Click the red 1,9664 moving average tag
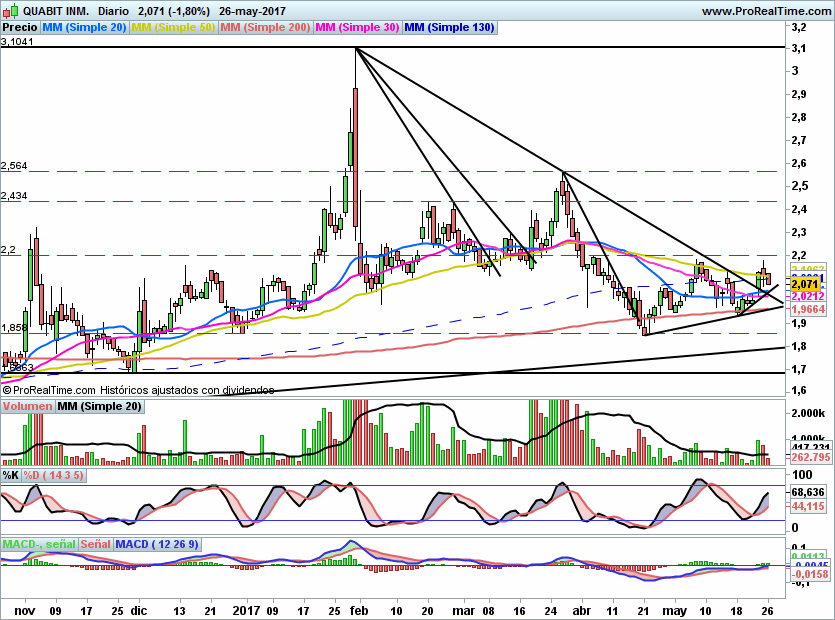Image resolution: width=835 pixels, height=620 pixels. coord(808,309)
